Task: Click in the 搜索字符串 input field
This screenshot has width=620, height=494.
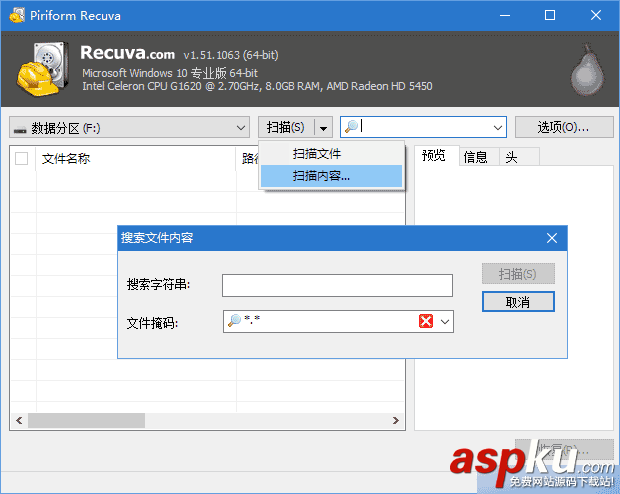Action: pyautogui.click(x=337, y=285)
